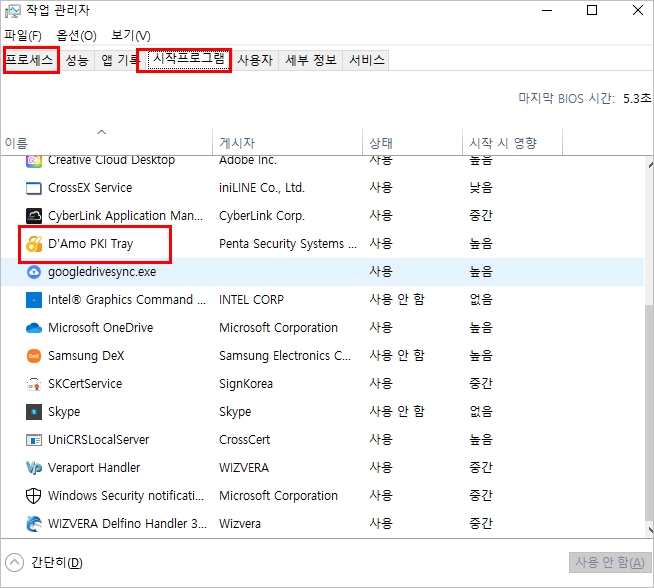
Task: Switch to the 앱 기록 tab
Action: (120, 60)
